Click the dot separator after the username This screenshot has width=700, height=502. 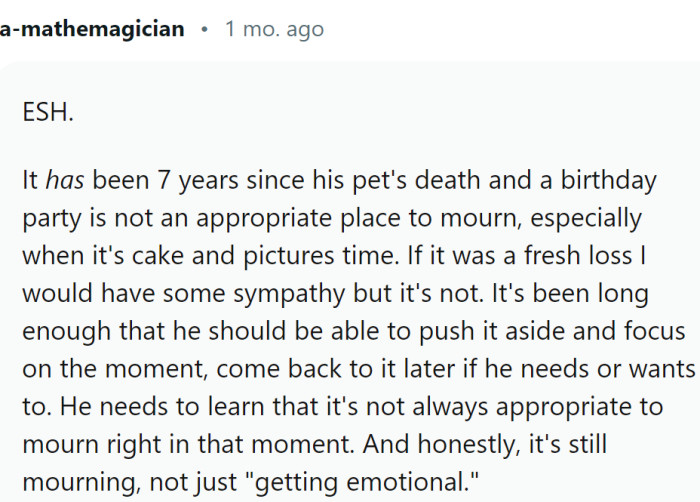pyautogui.click(x=204, y=29)
